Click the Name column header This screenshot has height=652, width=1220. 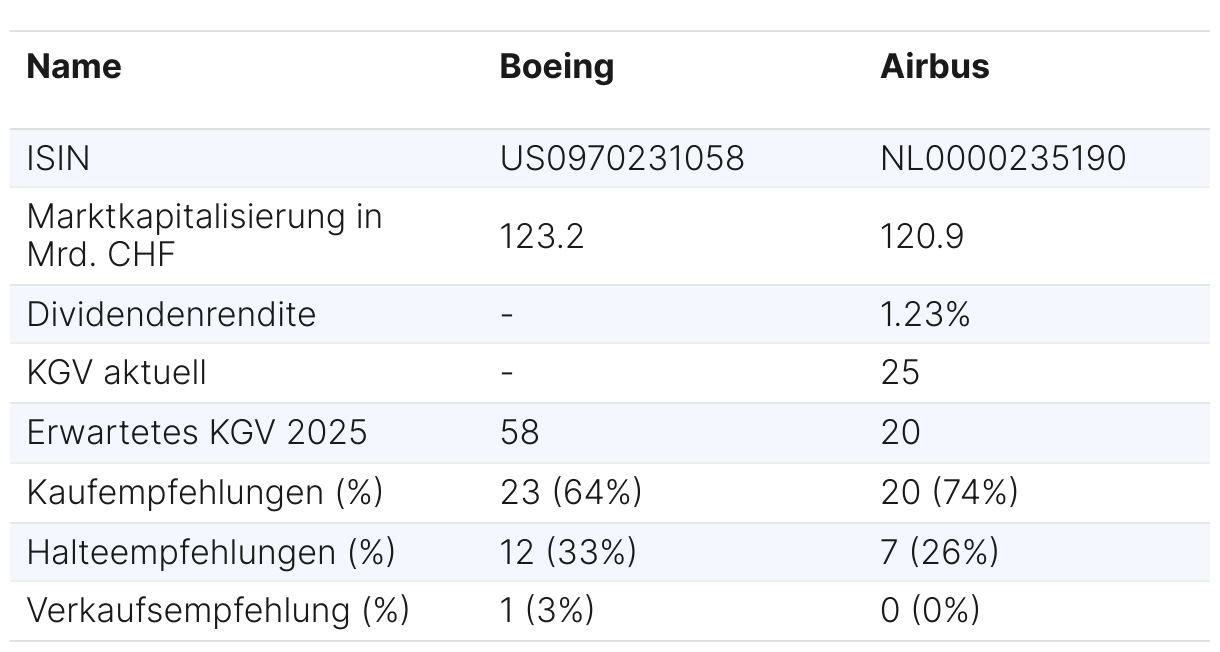tap(74, 67)
